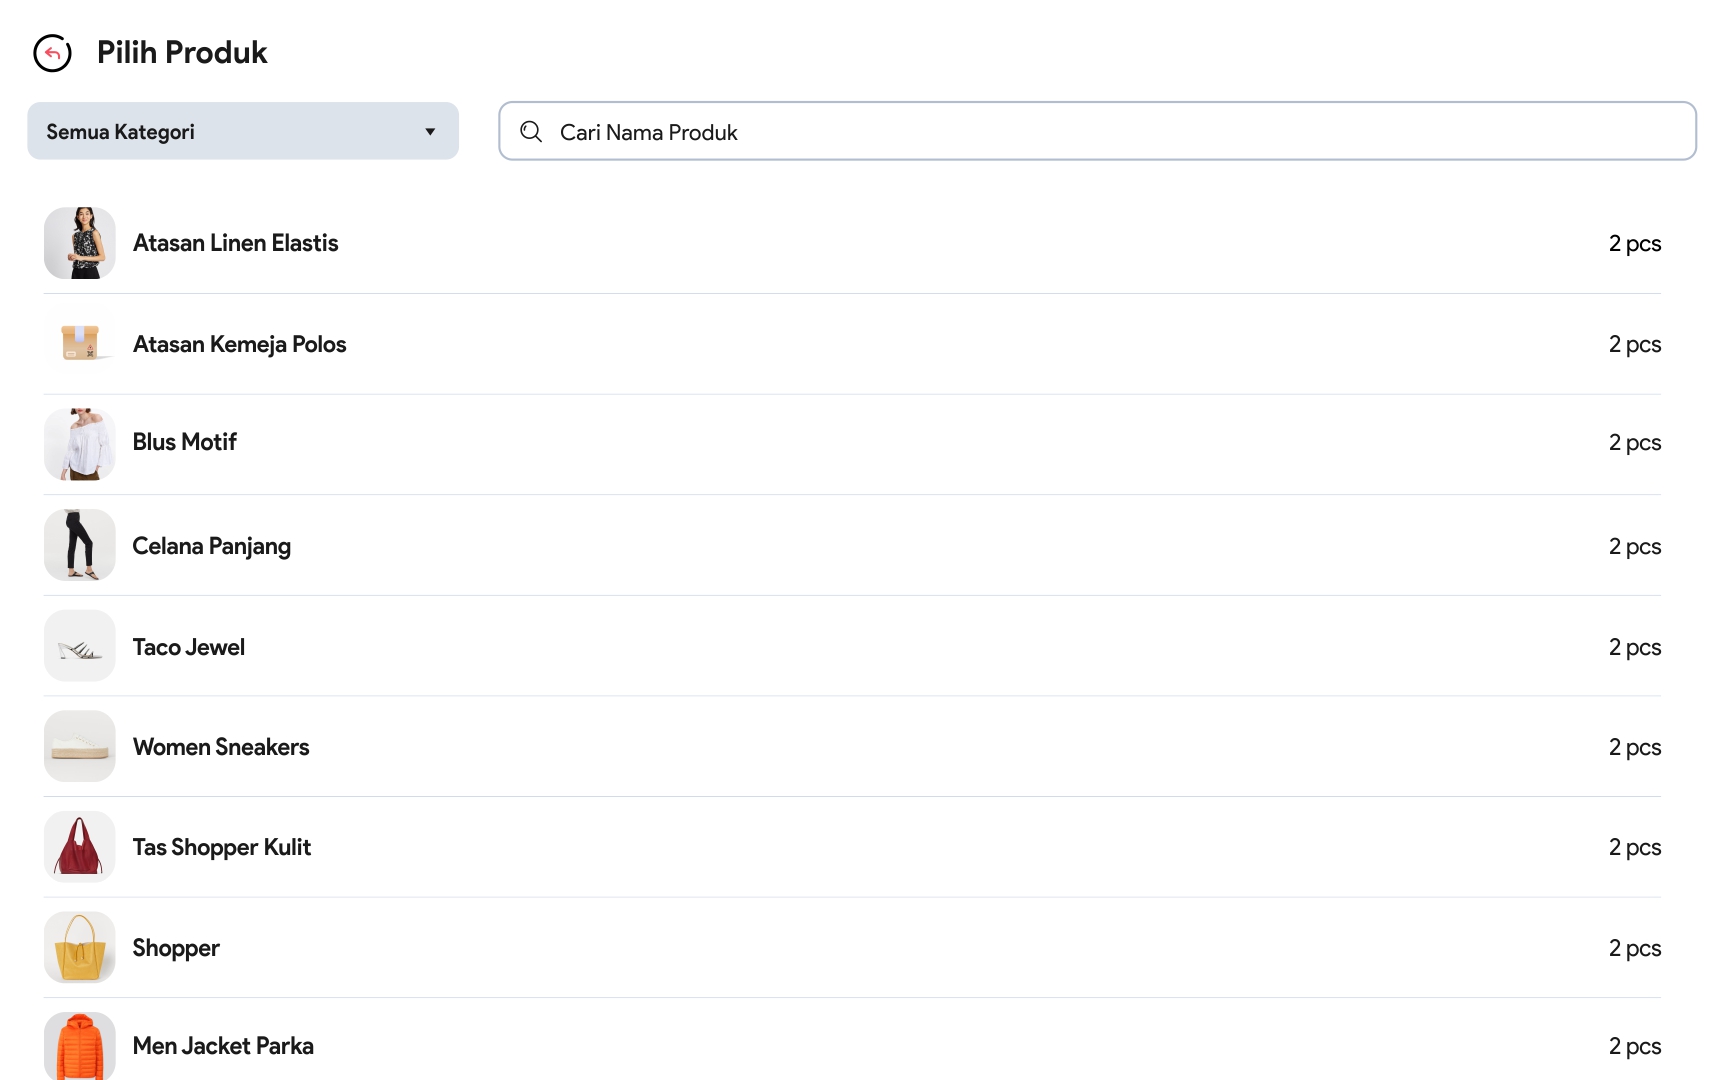The height and width of the screenshot is (1080, 1728).
Task: Click the Women Sneakers product thumbnail
Action: coord(80,747)
